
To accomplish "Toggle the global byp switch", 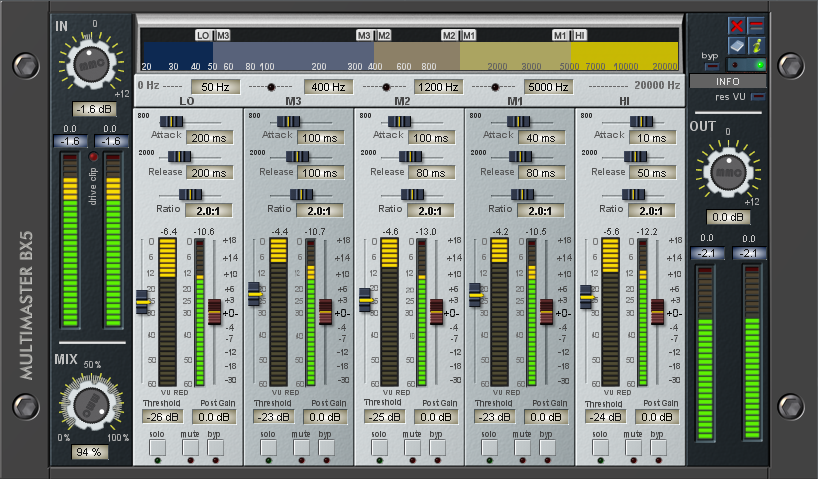I will [712, 66].
